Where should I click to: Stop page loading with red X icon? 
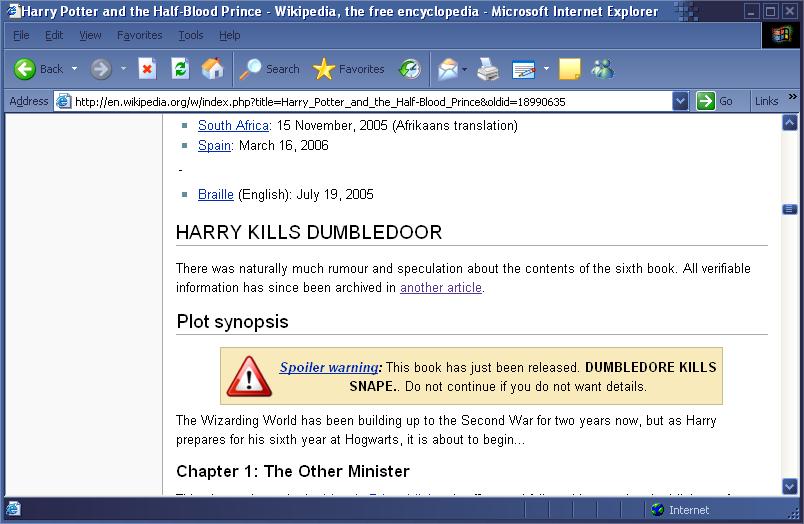147,69
